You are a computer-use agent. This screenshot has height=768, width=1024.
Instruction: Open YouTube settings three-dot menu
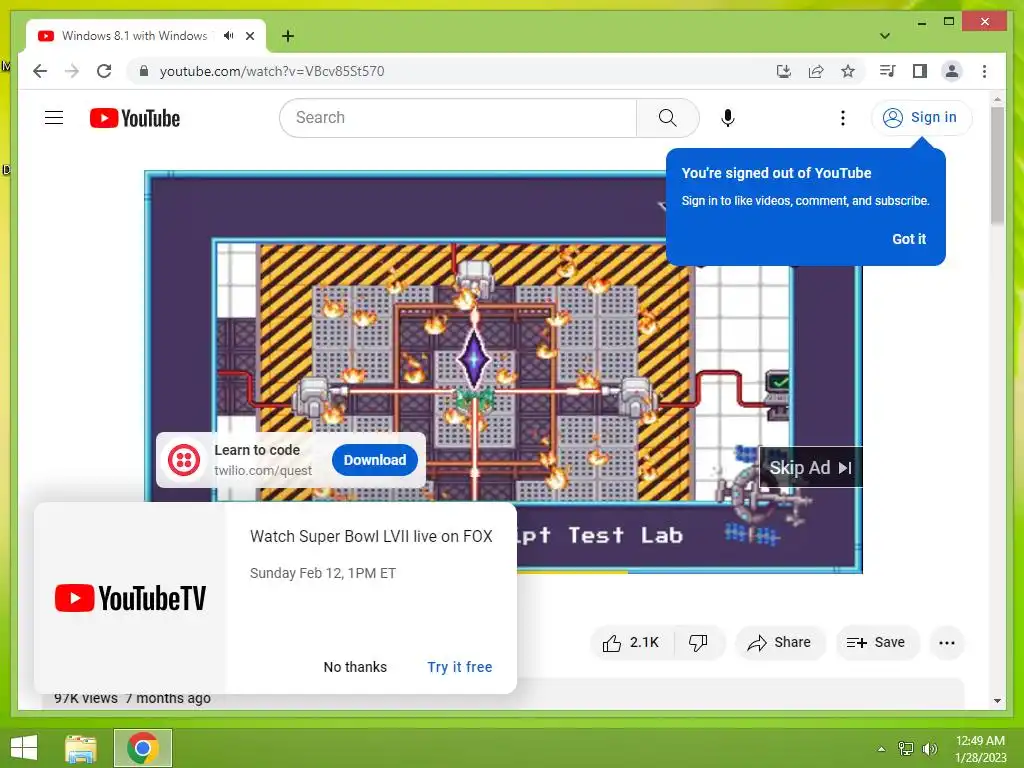click(x=842, y=118)
